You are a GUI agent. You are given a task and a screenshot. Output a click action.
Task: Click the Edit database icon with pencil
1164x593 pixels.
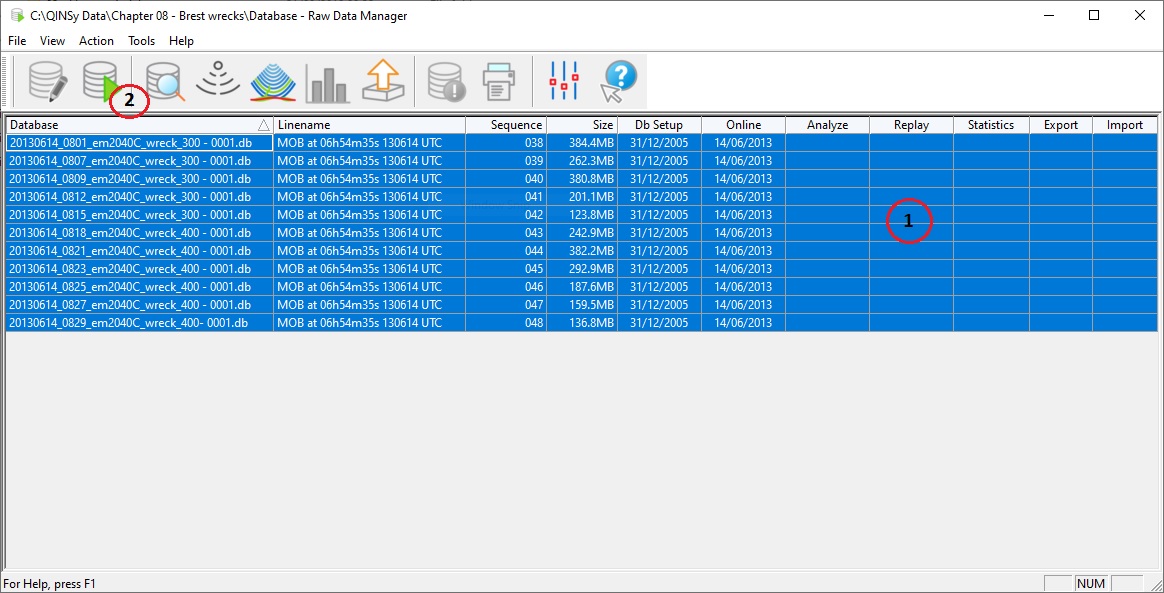(x=46, y=81)
